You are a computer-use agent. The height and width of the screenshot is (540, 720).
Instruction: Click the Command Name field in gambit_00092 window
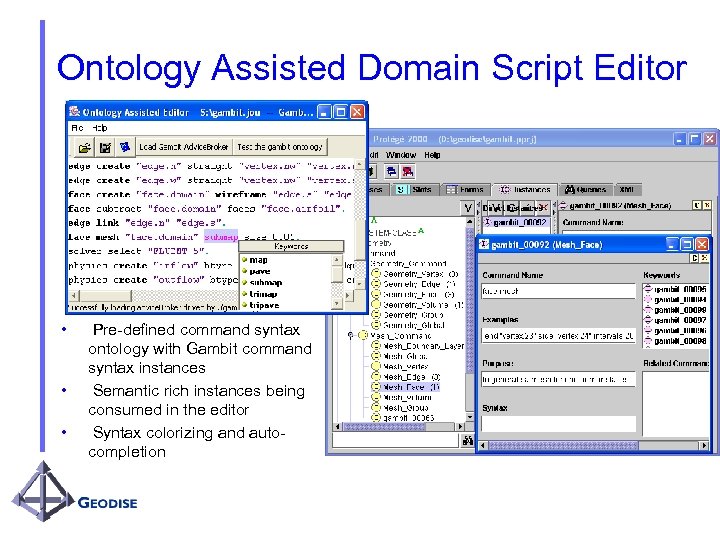pyautogui.click(x=558, y=291)
